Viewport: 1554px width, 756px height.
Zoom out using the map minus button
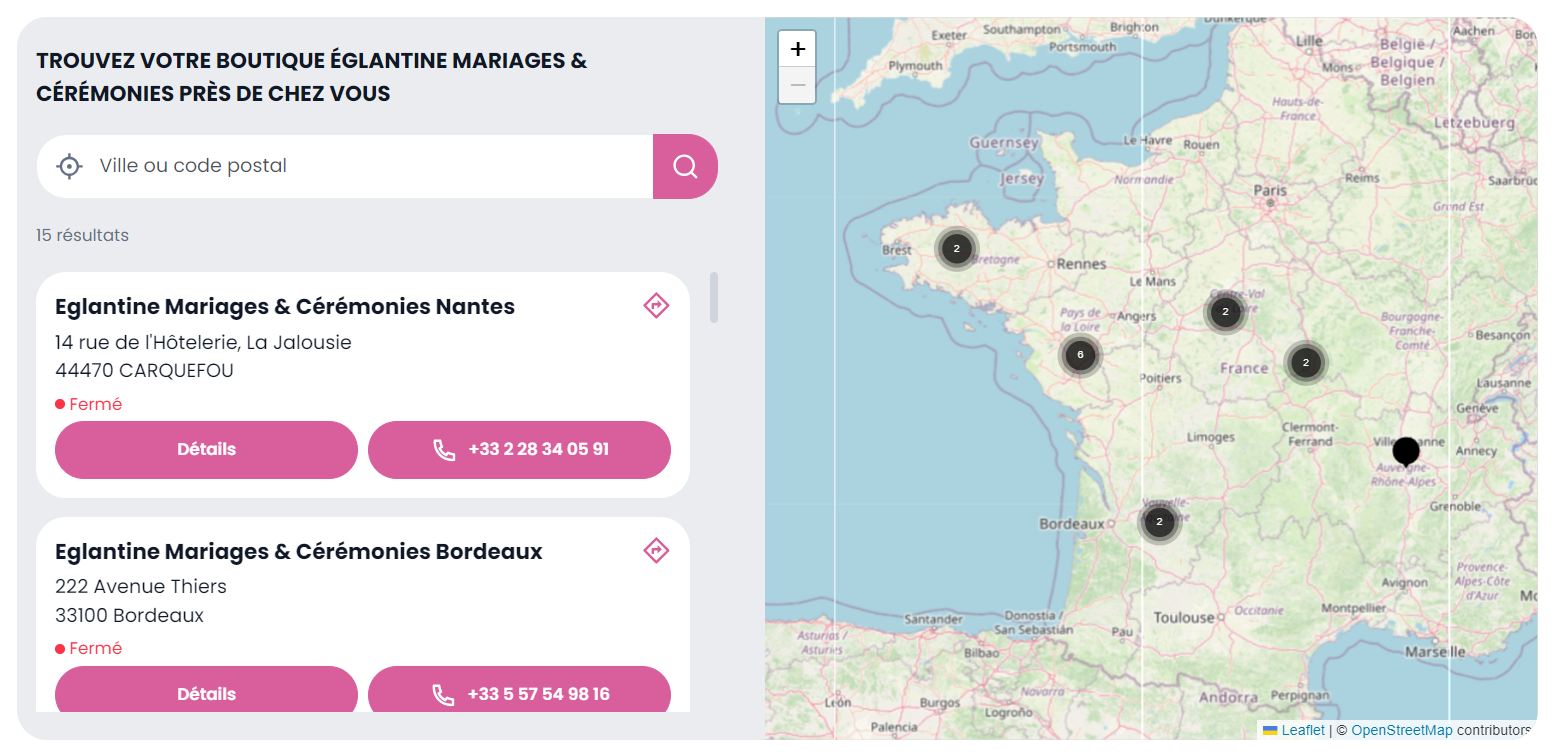(x=797, y=86)
